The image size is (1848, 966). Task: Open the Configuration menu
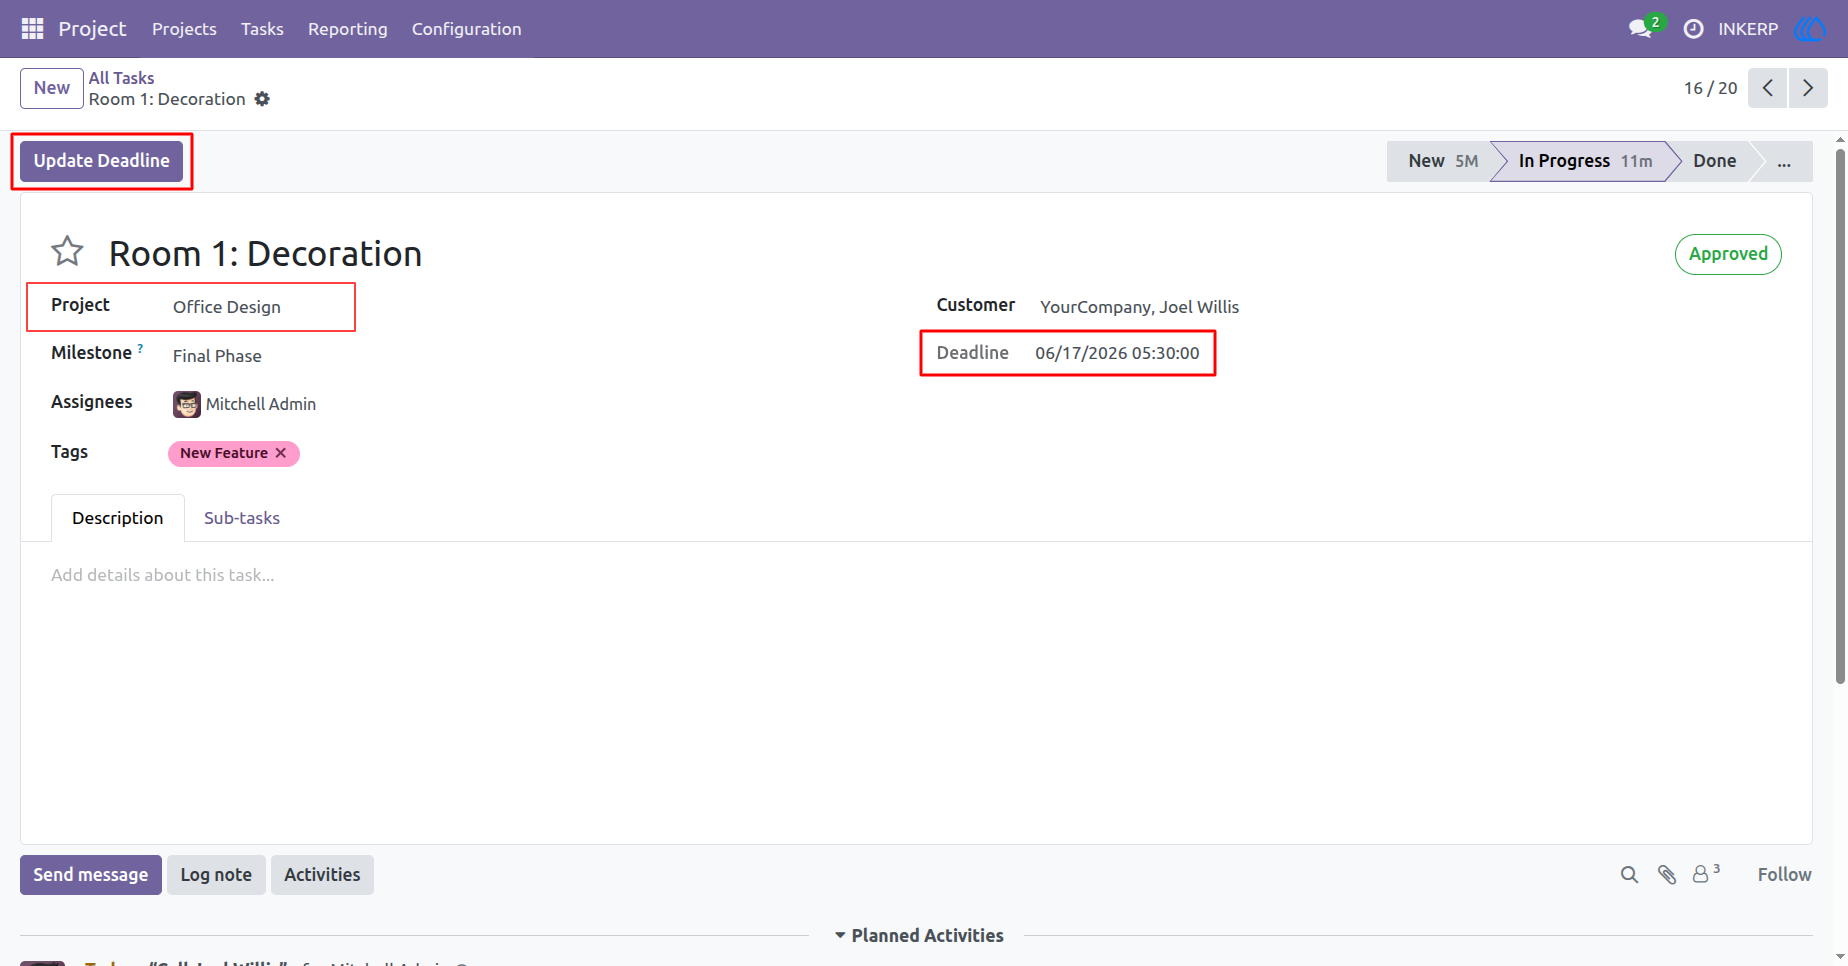pyautogui.click(x=466, y=29)
